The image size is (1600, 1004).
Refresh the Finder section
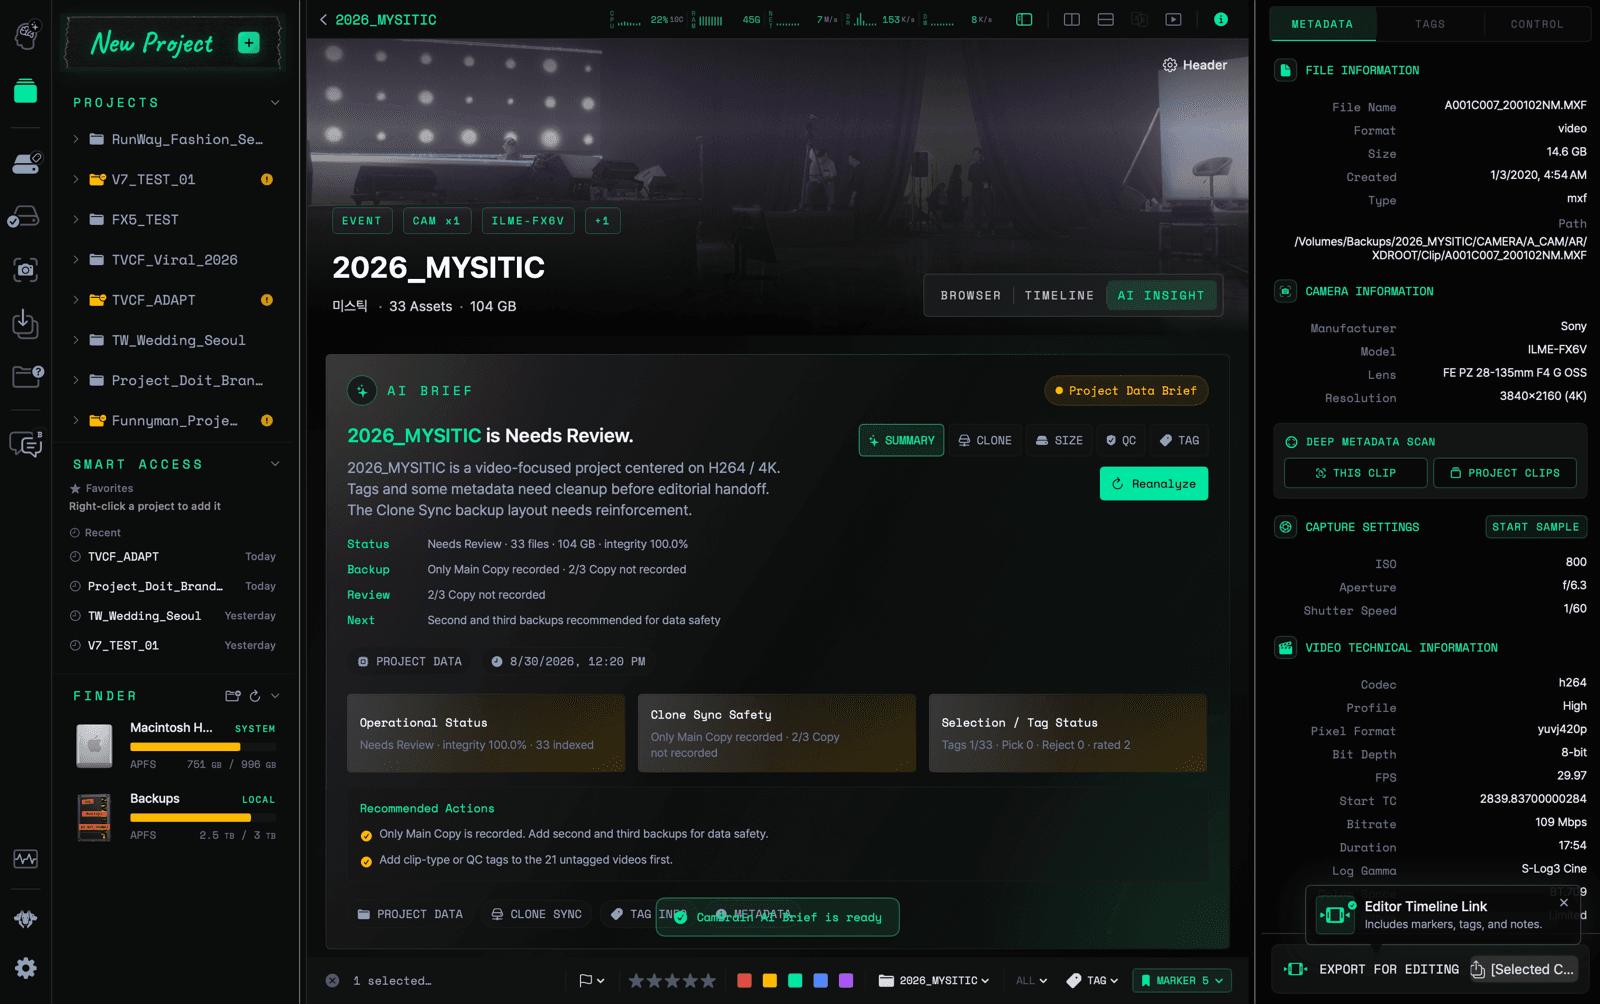[255, 696]
